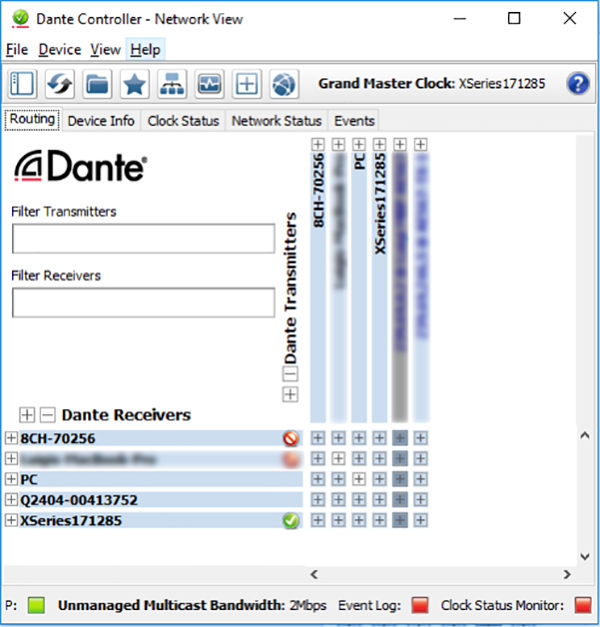Viewport: 600px width, 627px height.
Task: Click the Grand Master Clock XSeries171285 text
Action: tap(432, 84)
